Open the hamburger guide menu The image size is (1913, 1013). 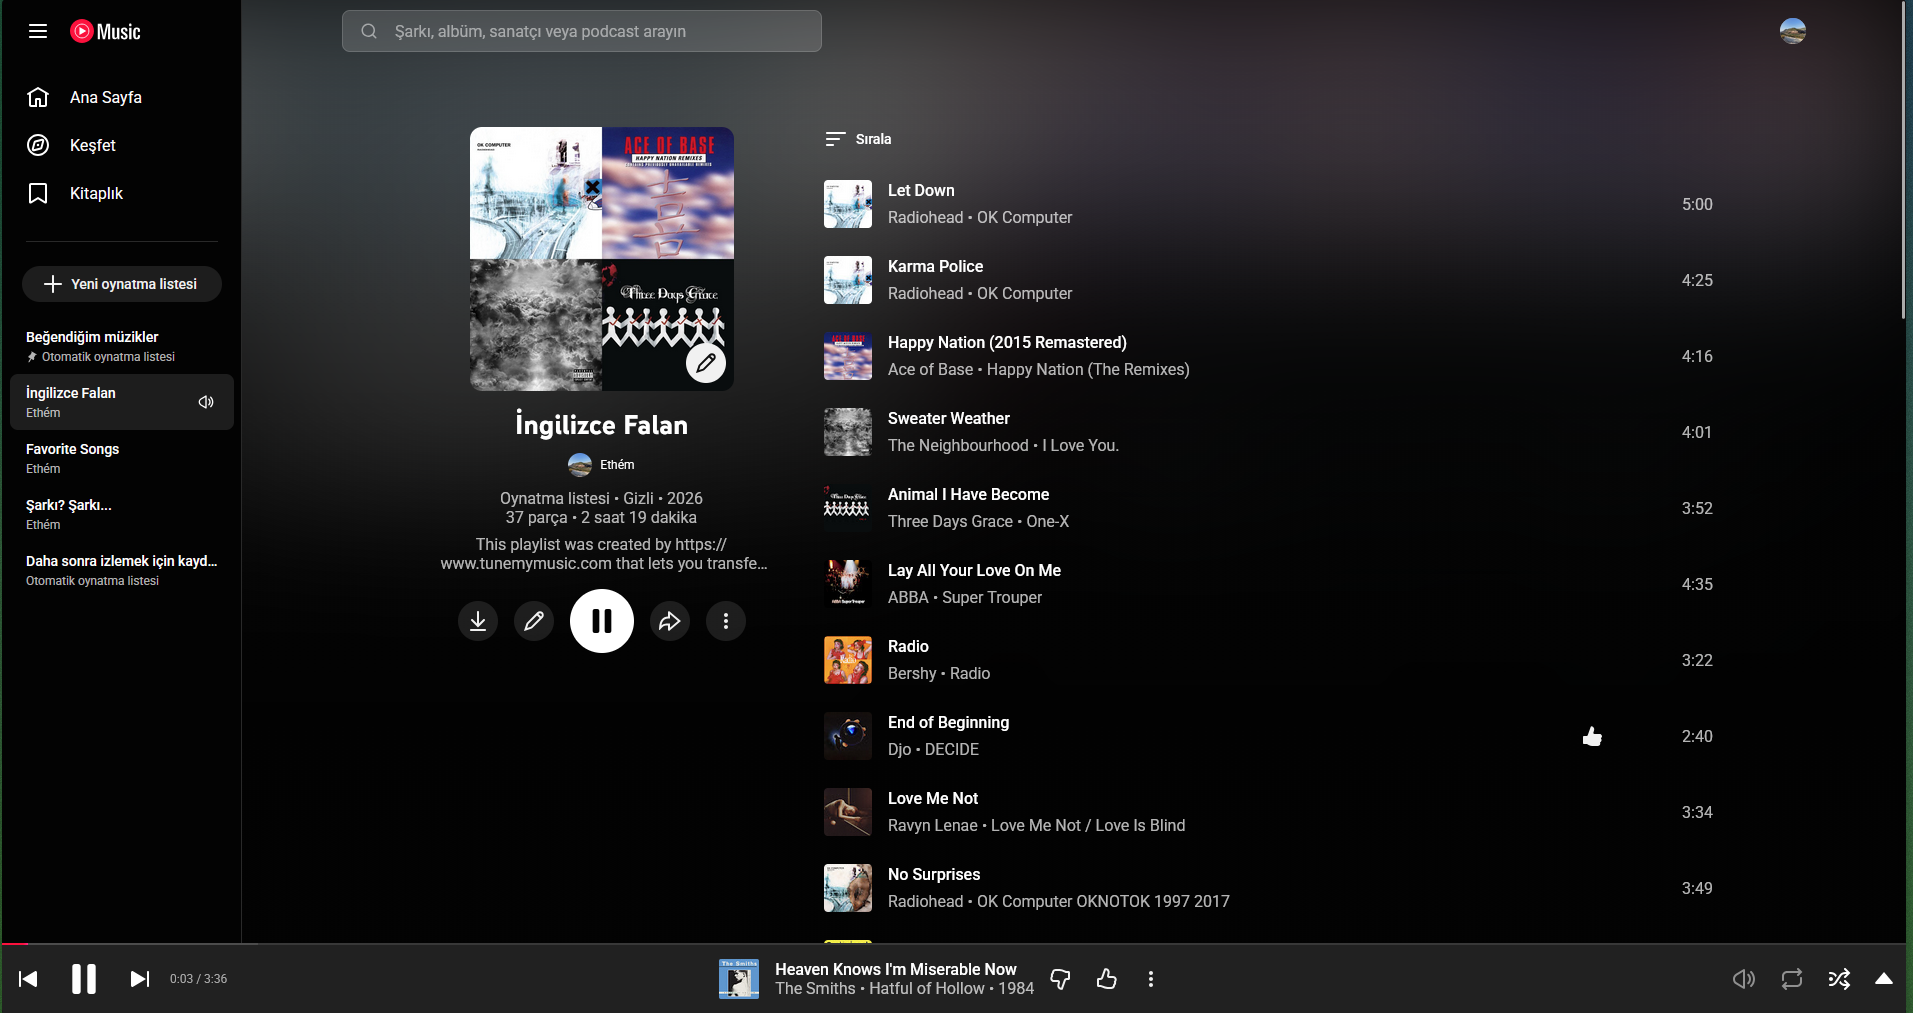[x=38, y=31]
